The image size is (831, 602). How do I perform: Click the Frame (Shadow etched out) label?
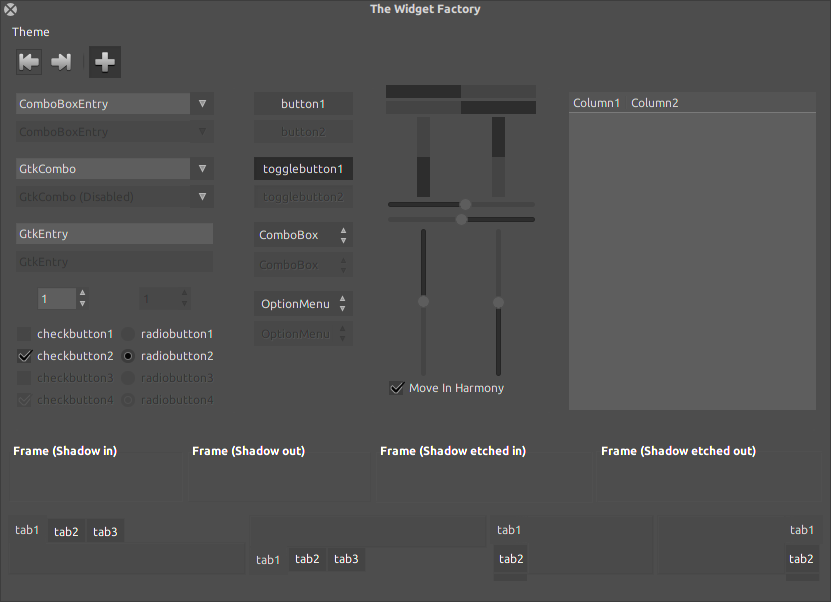(678, 451)
